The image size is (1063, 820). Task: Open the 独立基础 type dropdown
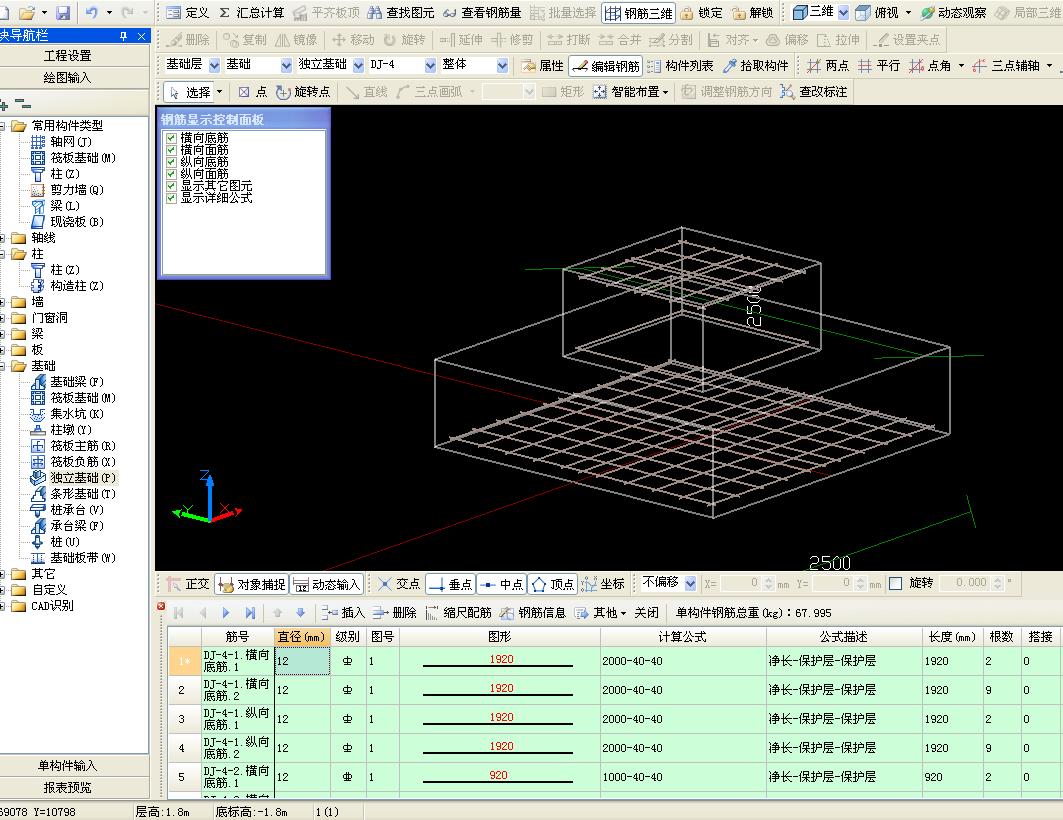click(x=358, y=66)
